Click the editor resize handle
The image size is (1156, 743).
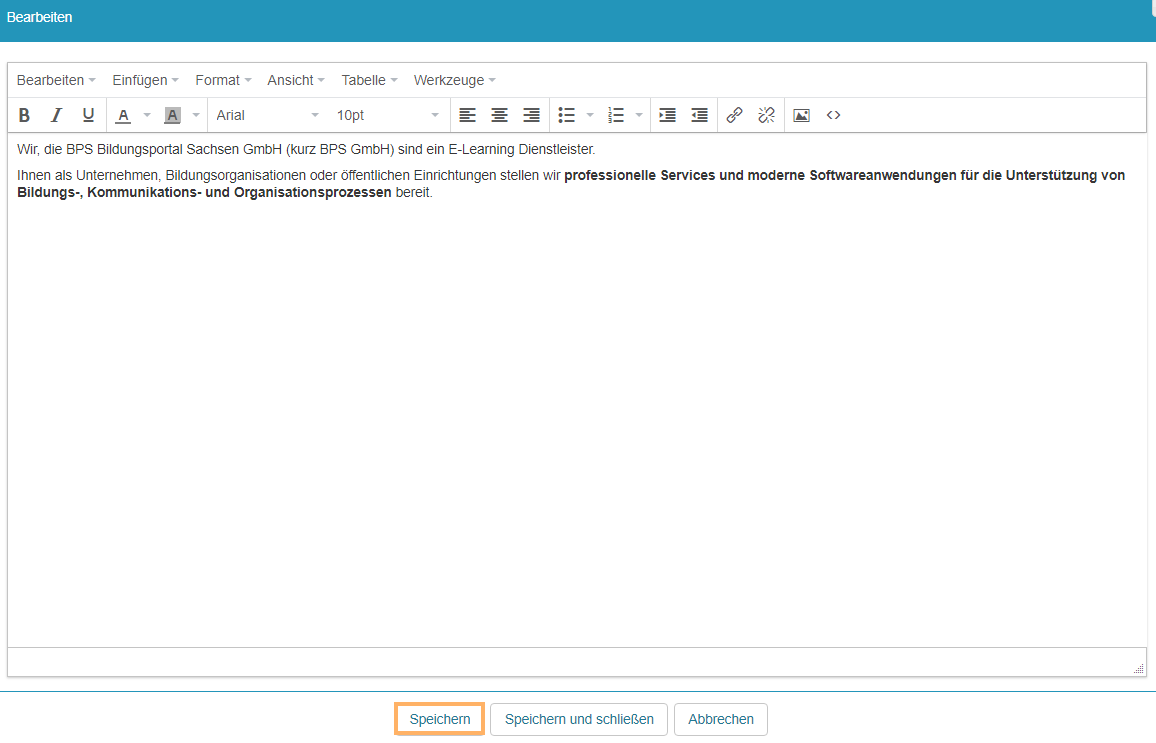[1139, 669]
